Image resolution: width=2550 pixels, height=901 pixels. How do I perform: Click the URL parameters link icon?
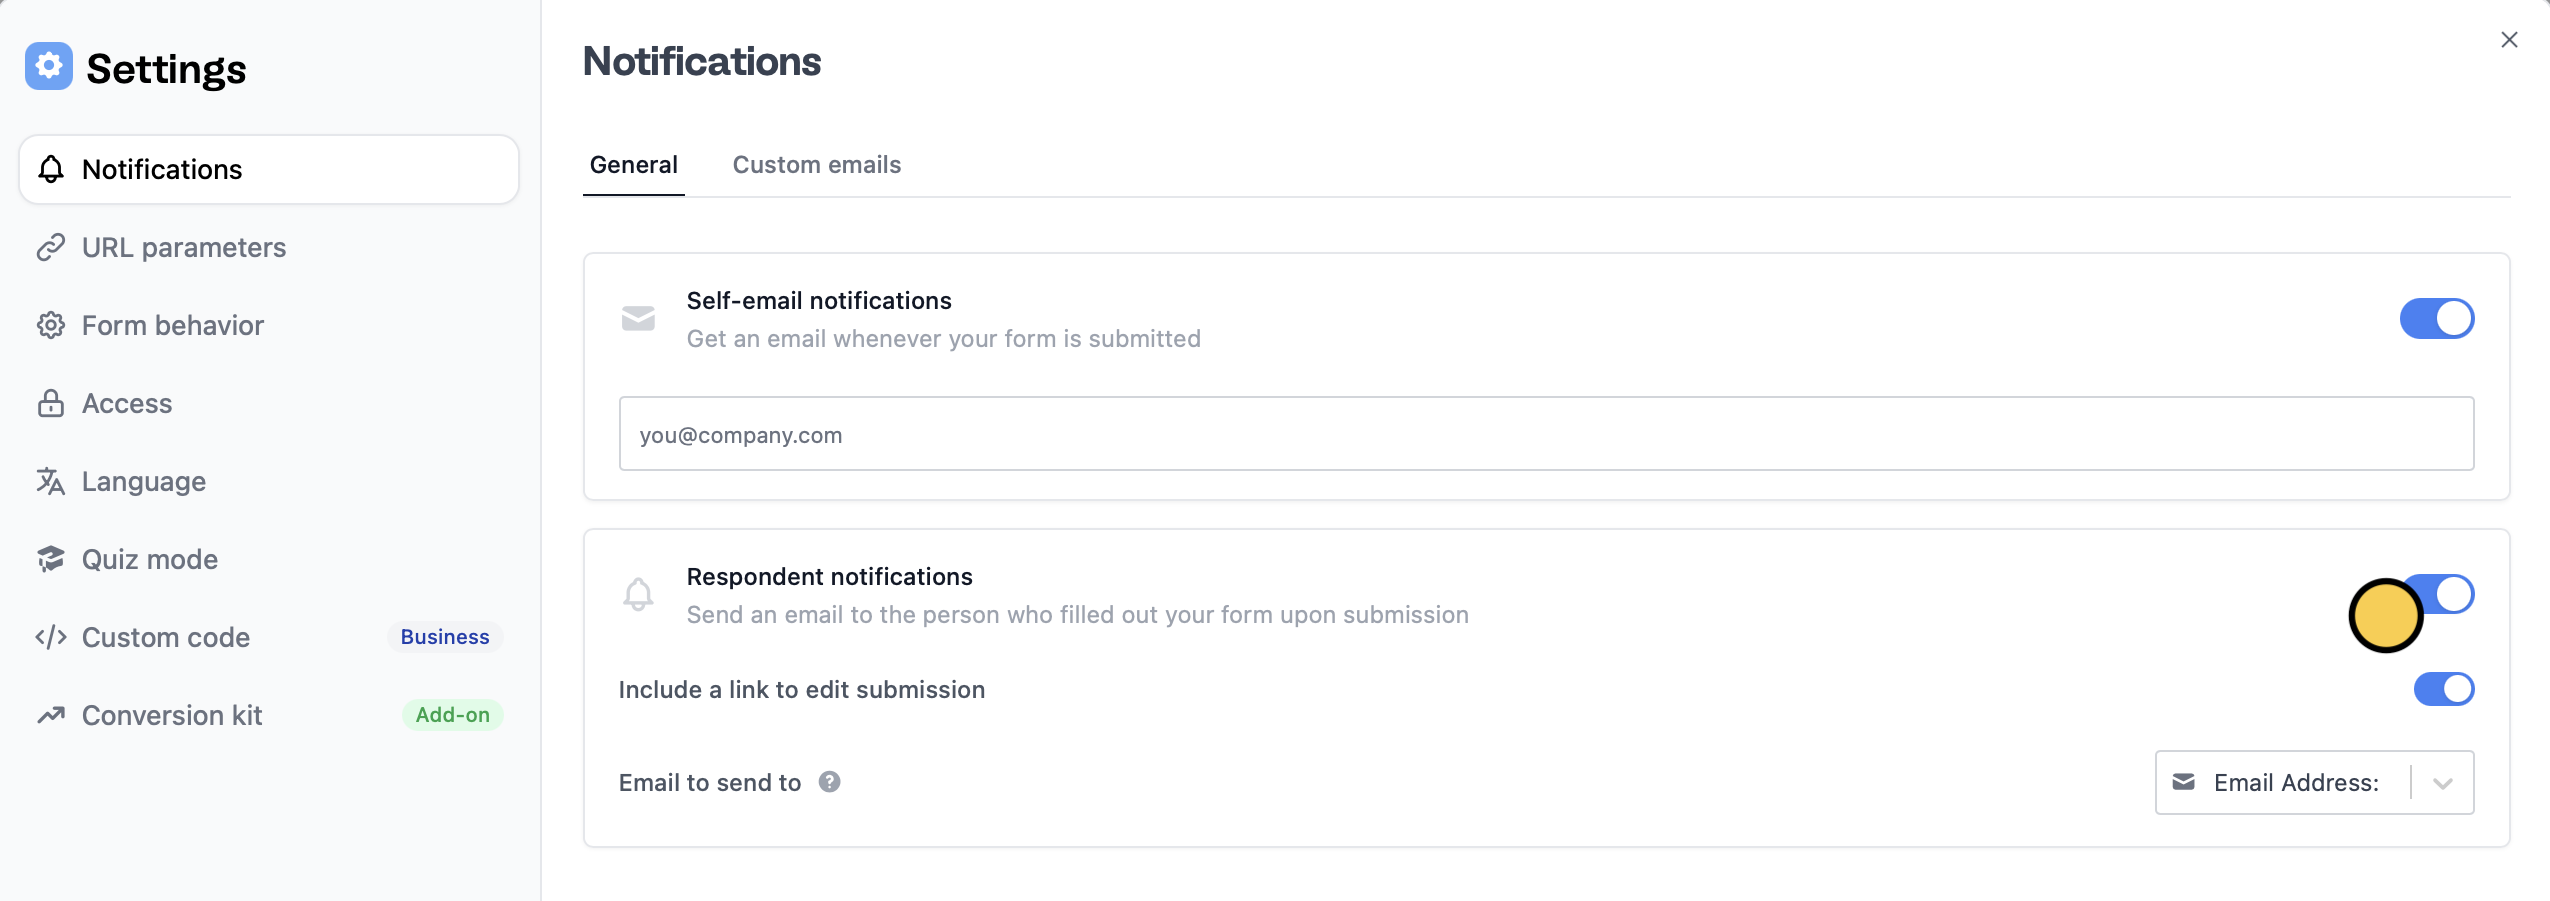pyautogui.click(x=51, y=247)
